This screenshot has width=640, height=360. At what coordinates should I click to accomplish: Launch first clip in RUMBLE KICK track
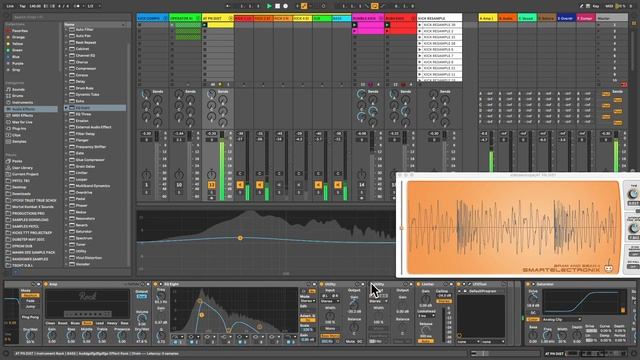point(355,25)
